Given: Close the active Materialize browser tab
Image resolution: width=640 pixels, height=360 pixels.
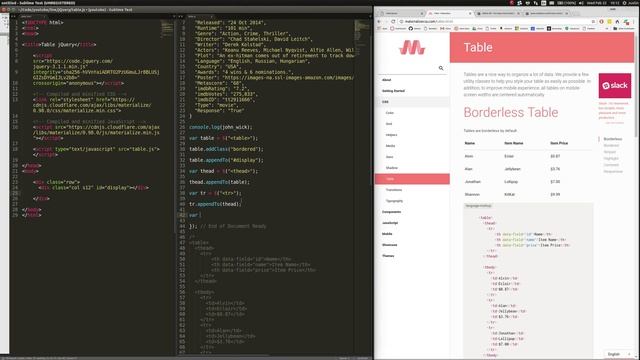Looking at the screenshot, I should tap(470, 13).
